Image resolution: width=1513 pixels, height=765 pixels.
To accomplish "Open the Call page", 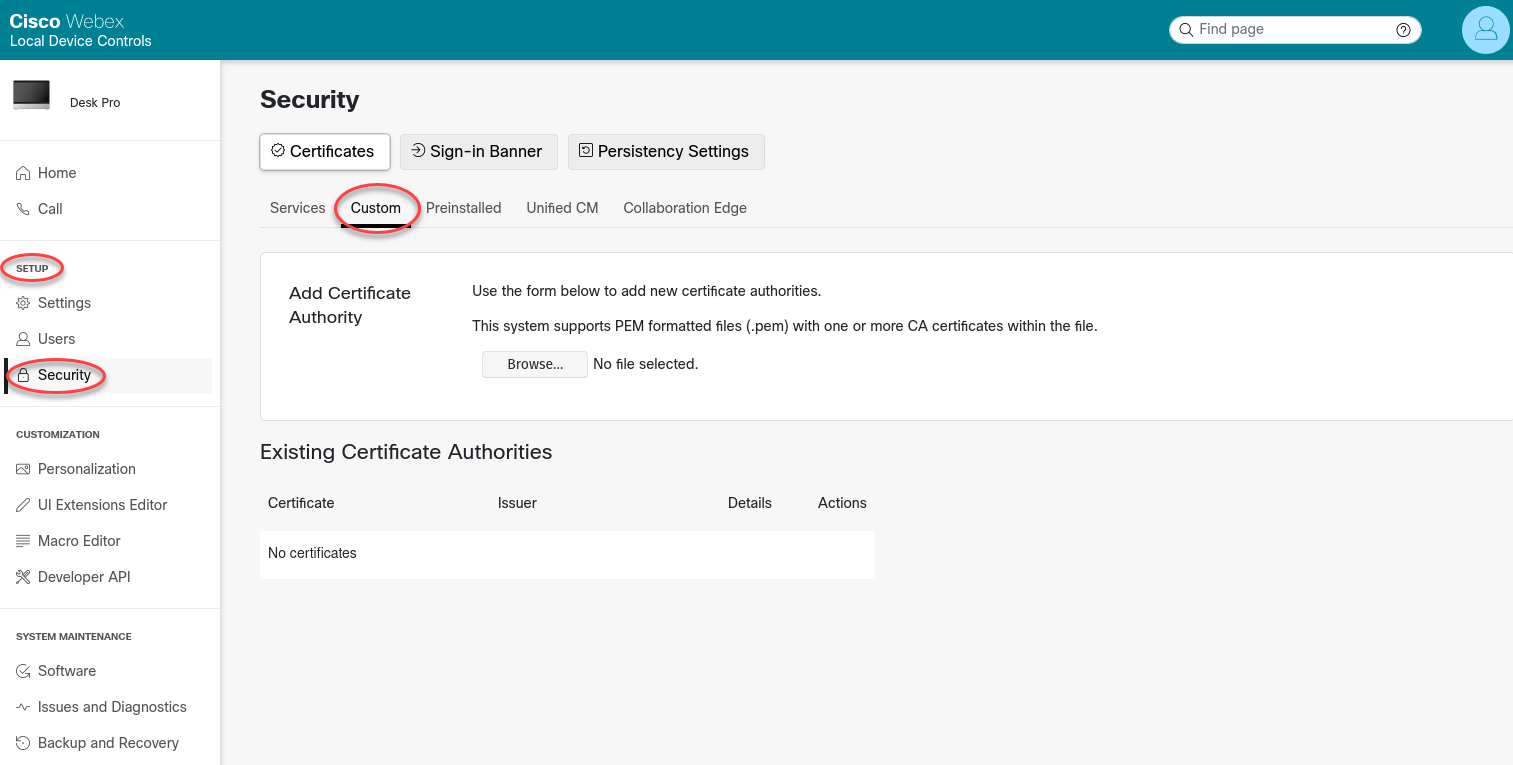I will tap(50, 209).
